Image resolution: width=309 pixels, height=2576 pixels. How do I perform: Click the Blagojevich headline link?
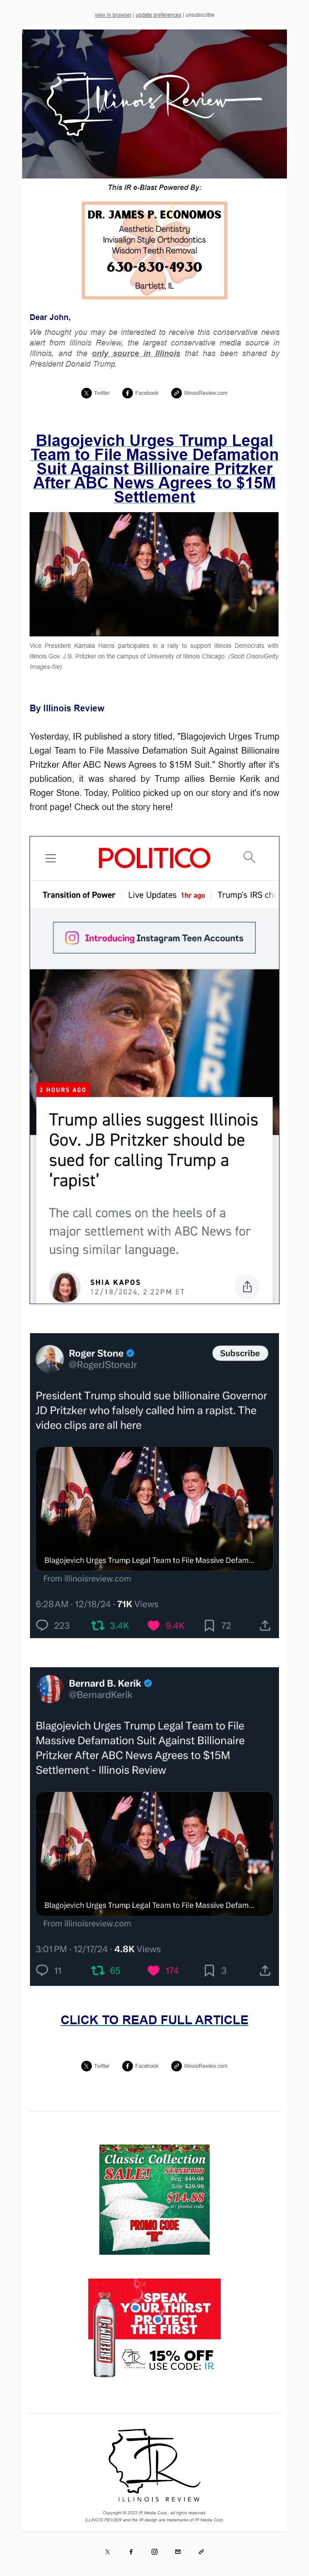coord(154,468)
